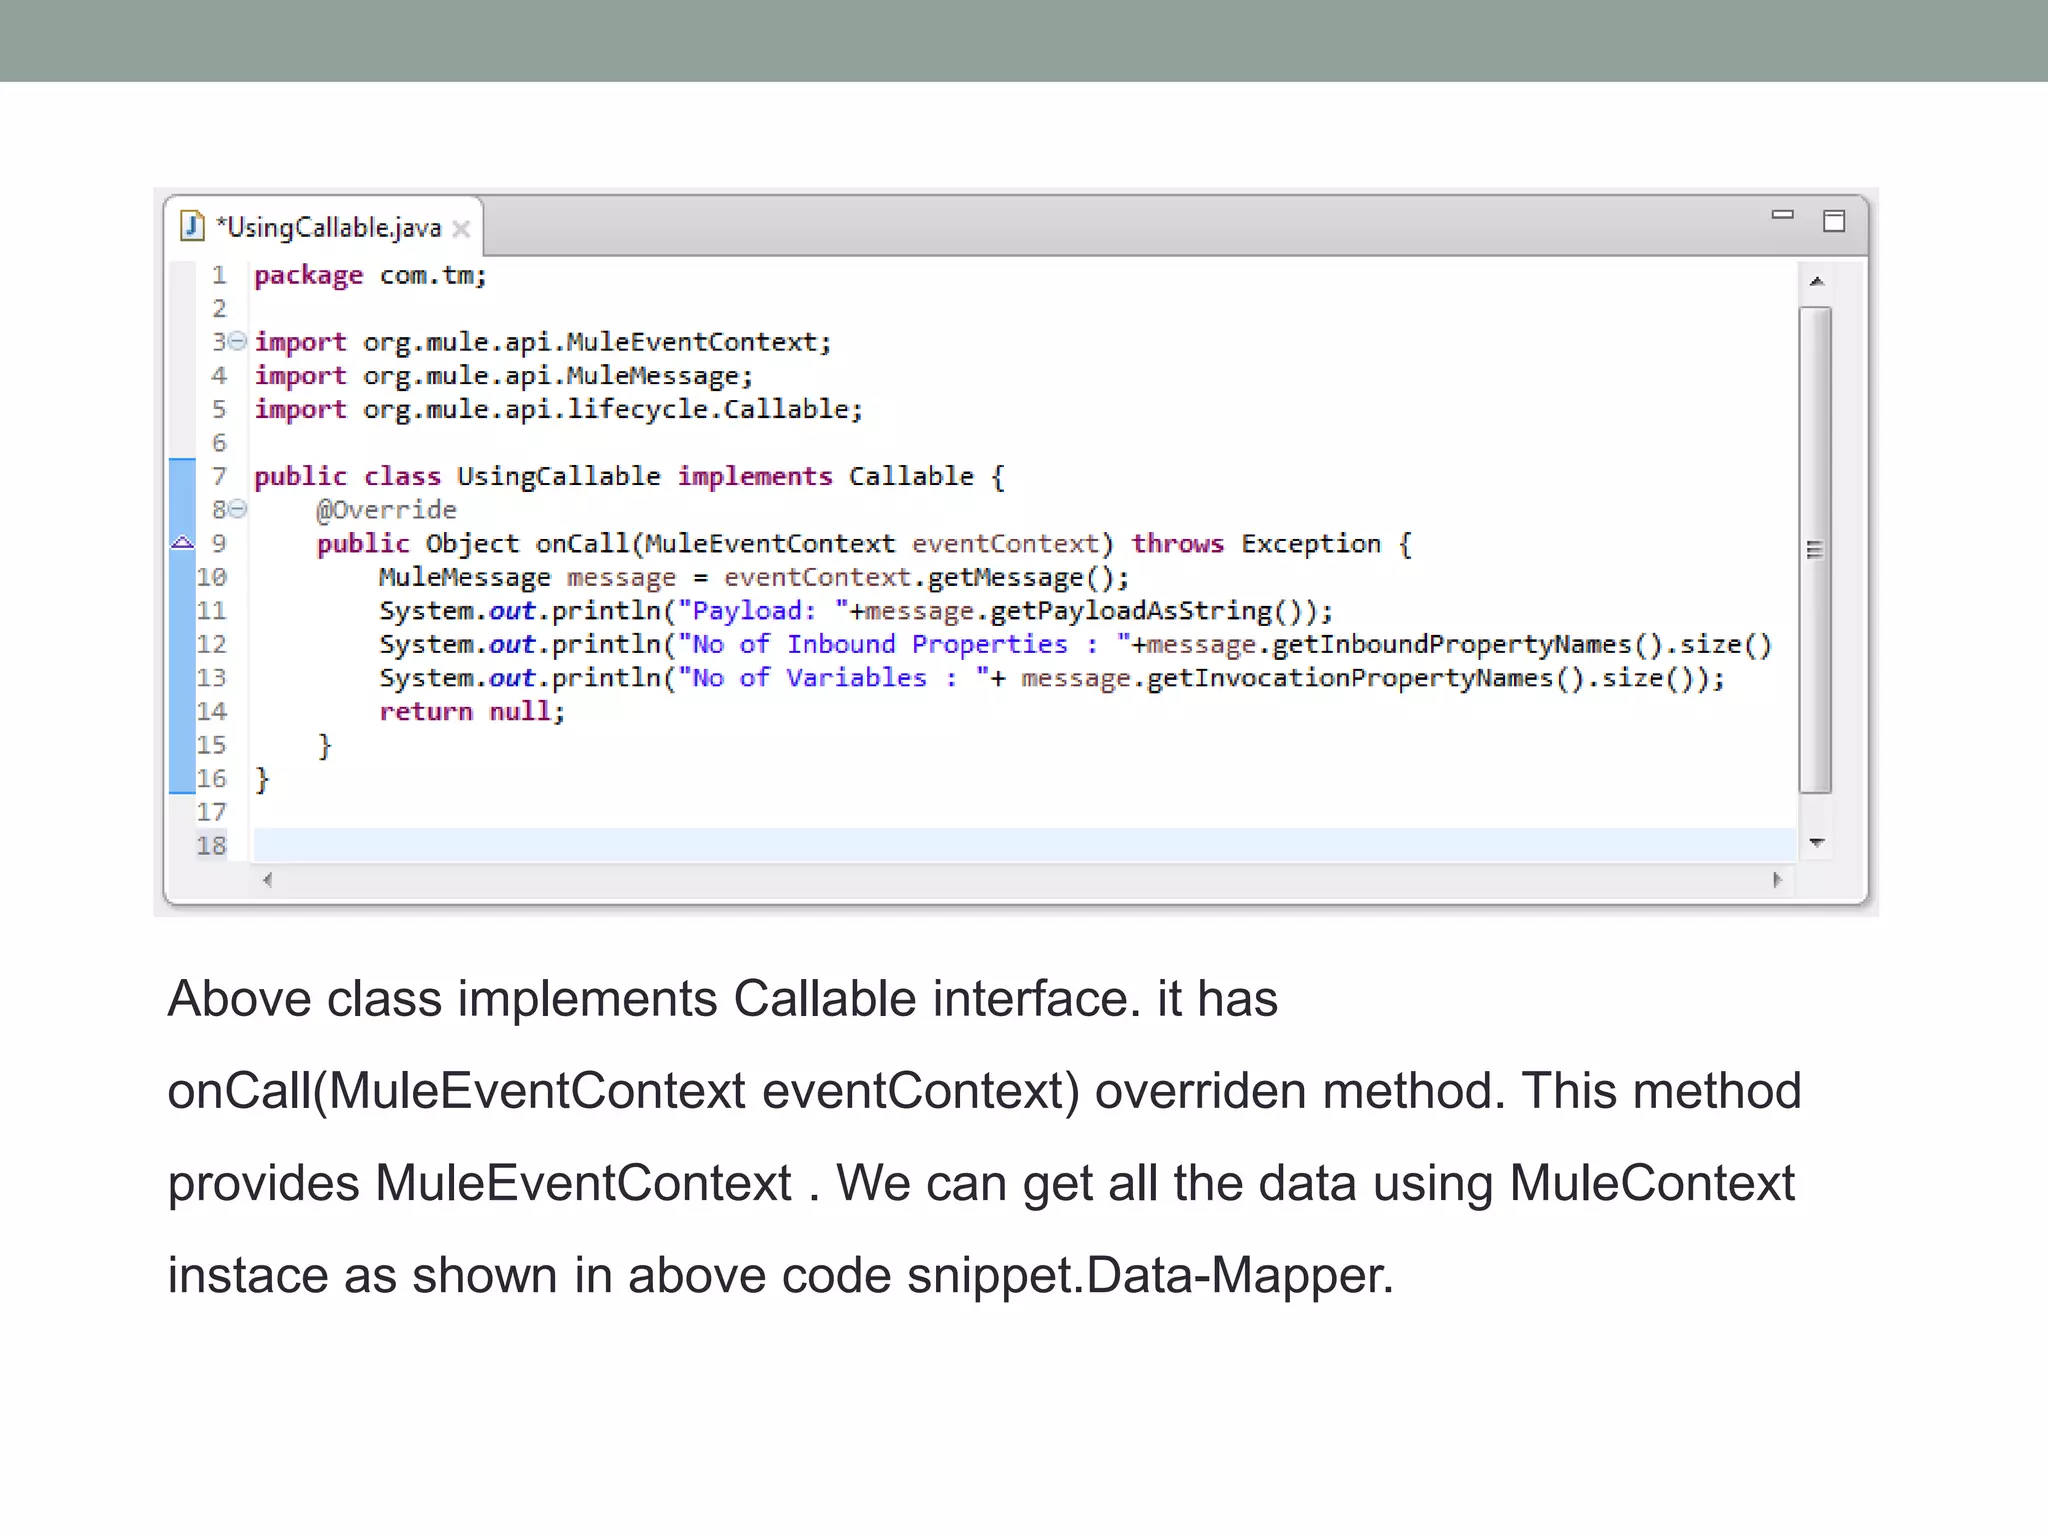Click the vertical scrollbar down arrow
The image size is (2048, 1536).
click(1817, 843)
